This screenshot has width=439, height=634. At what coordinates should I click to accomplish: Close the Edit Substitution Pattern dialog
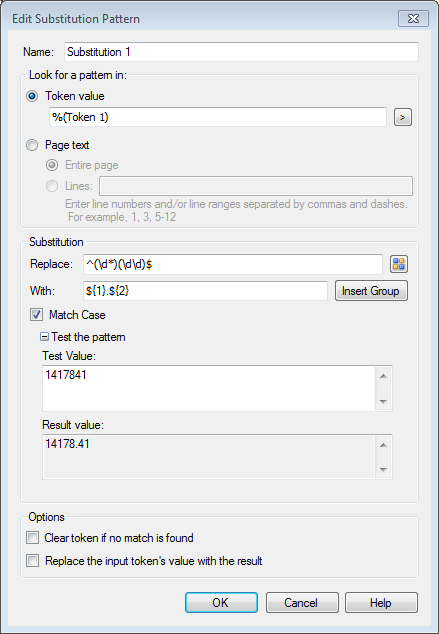[413, 19]
